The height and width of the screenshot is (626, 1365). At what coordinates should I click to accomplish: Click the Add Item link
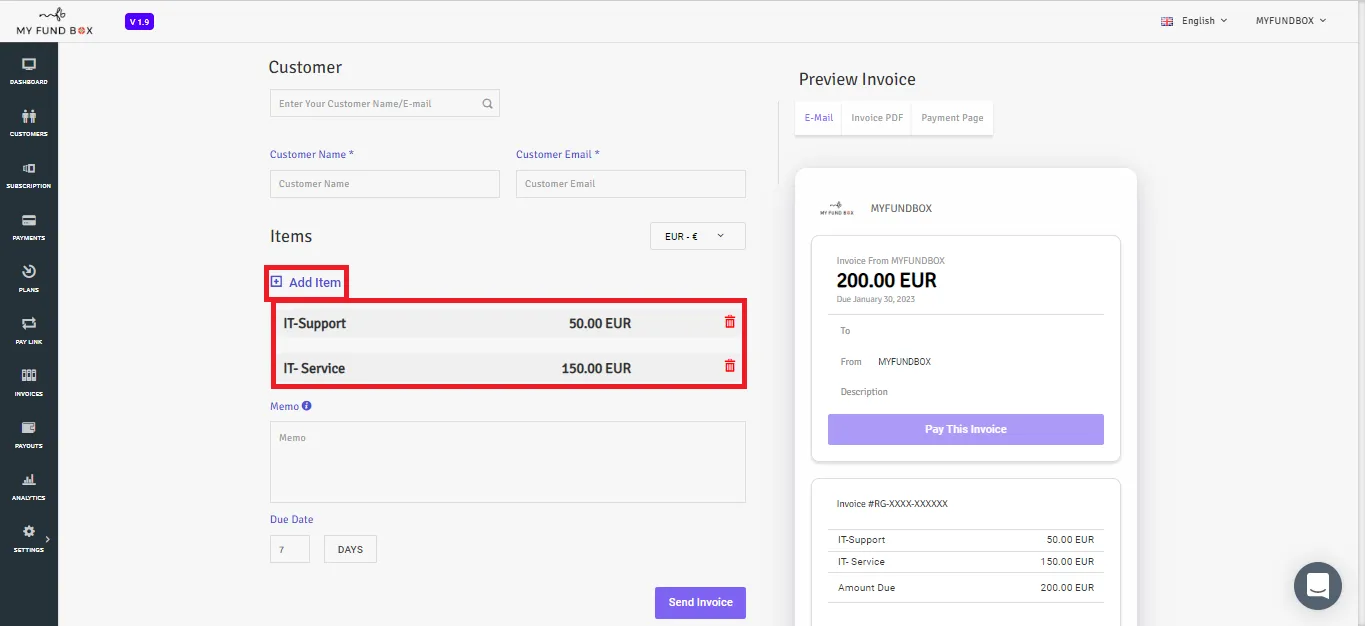[306, 282]
